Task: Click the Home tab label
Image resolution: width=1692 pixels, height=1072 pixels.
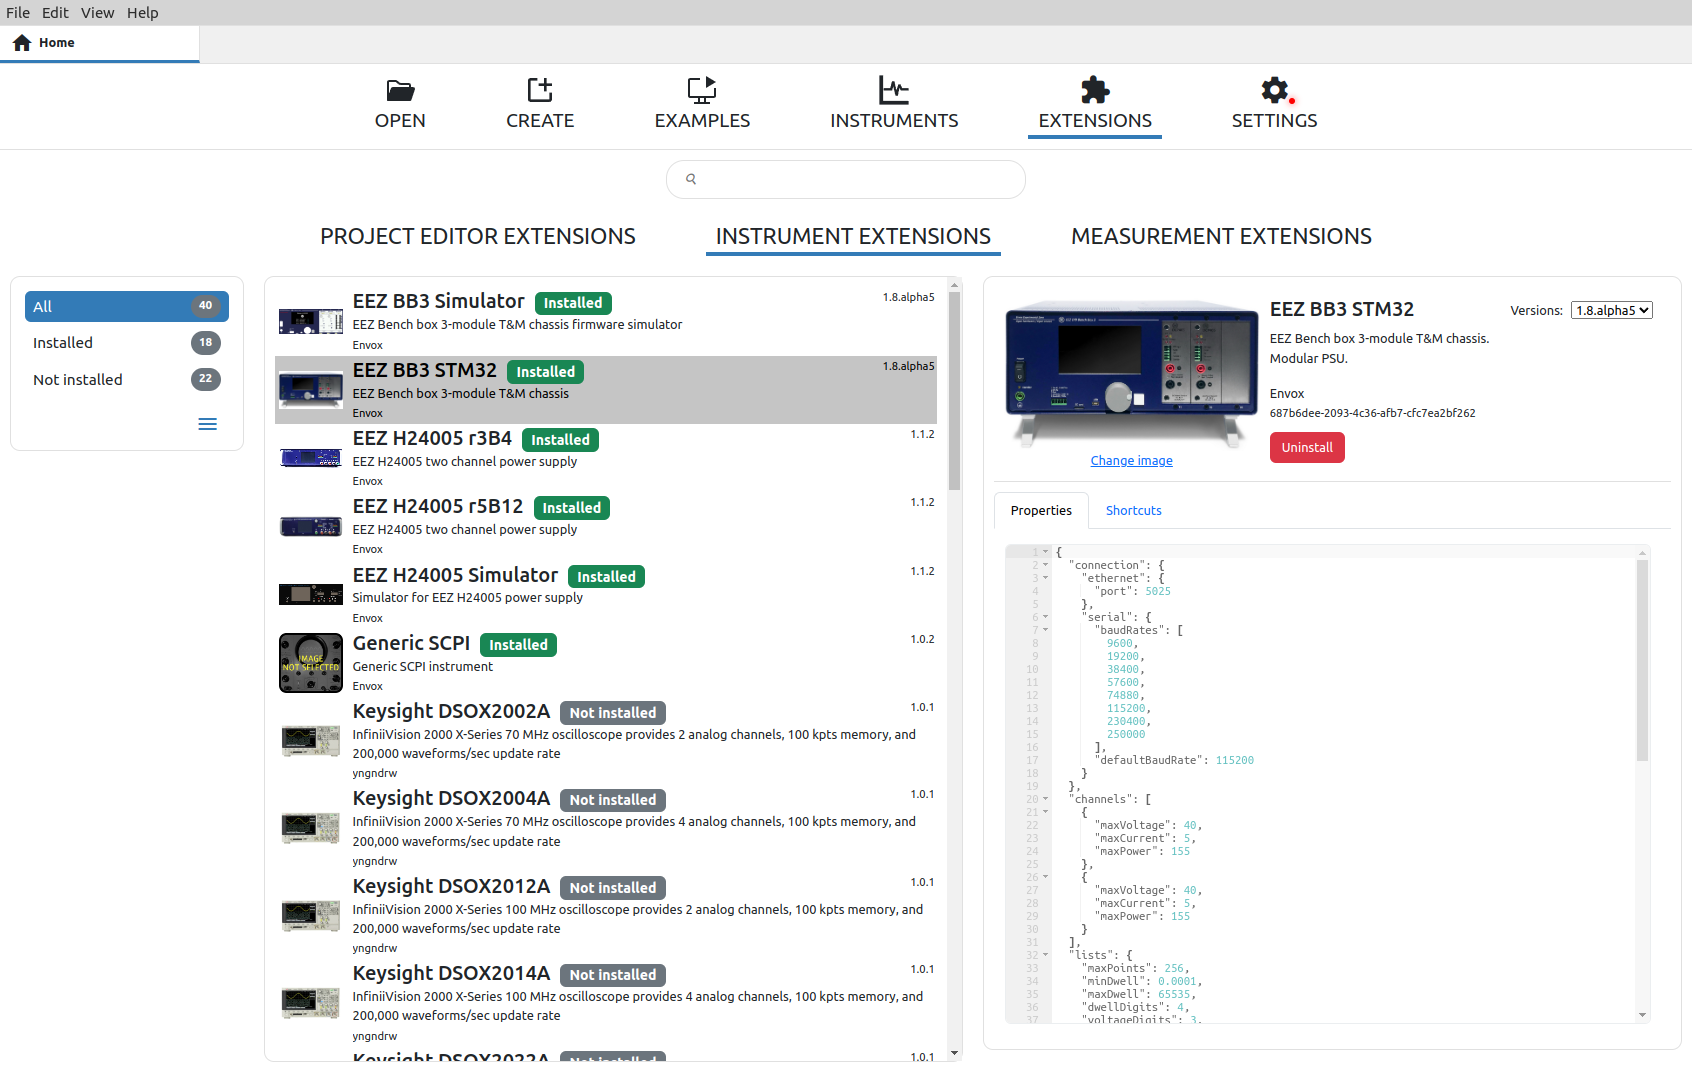Action: coord(57,43)
